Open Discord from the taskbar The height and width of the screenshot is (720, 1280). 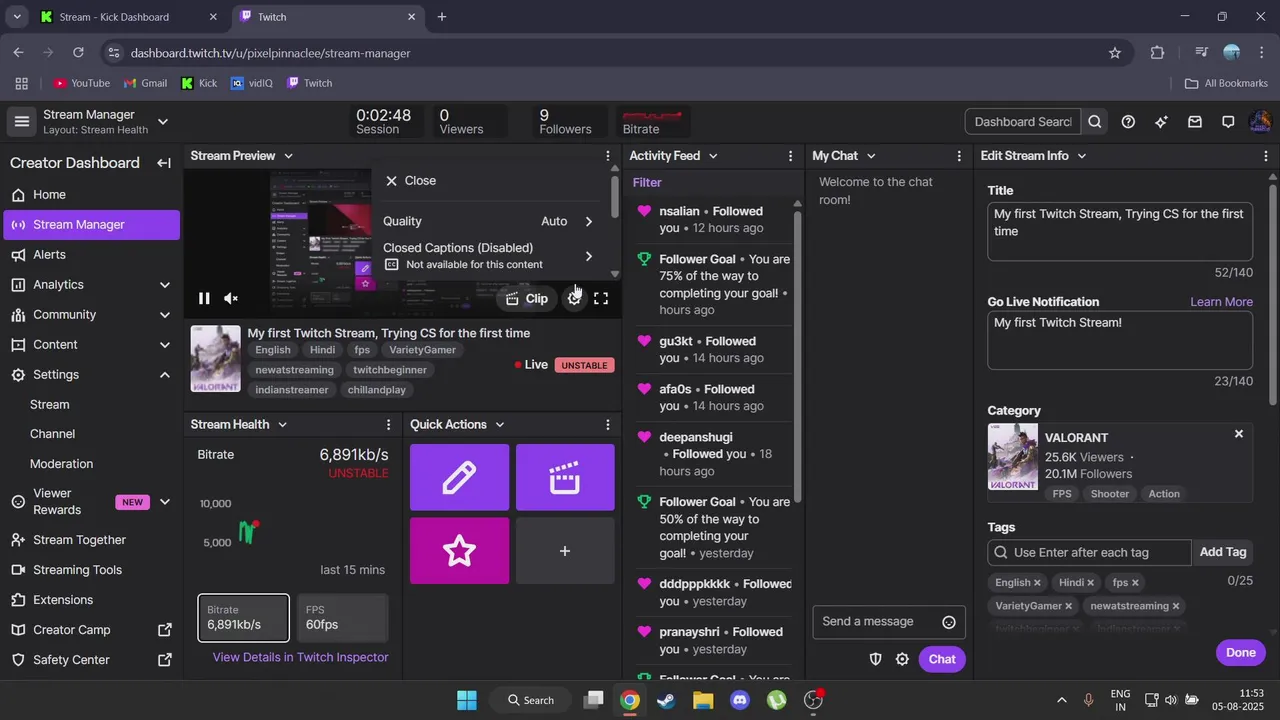click(739, 700)
